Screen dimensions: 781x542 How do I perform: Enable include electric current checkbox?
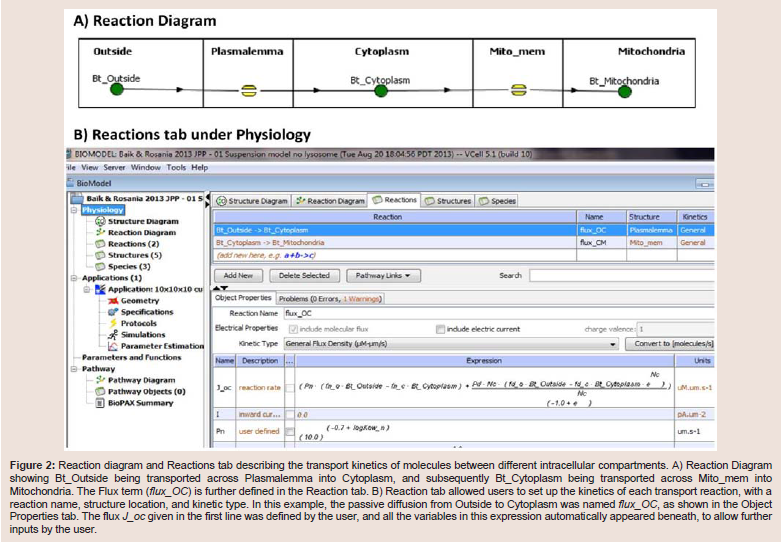440,329
